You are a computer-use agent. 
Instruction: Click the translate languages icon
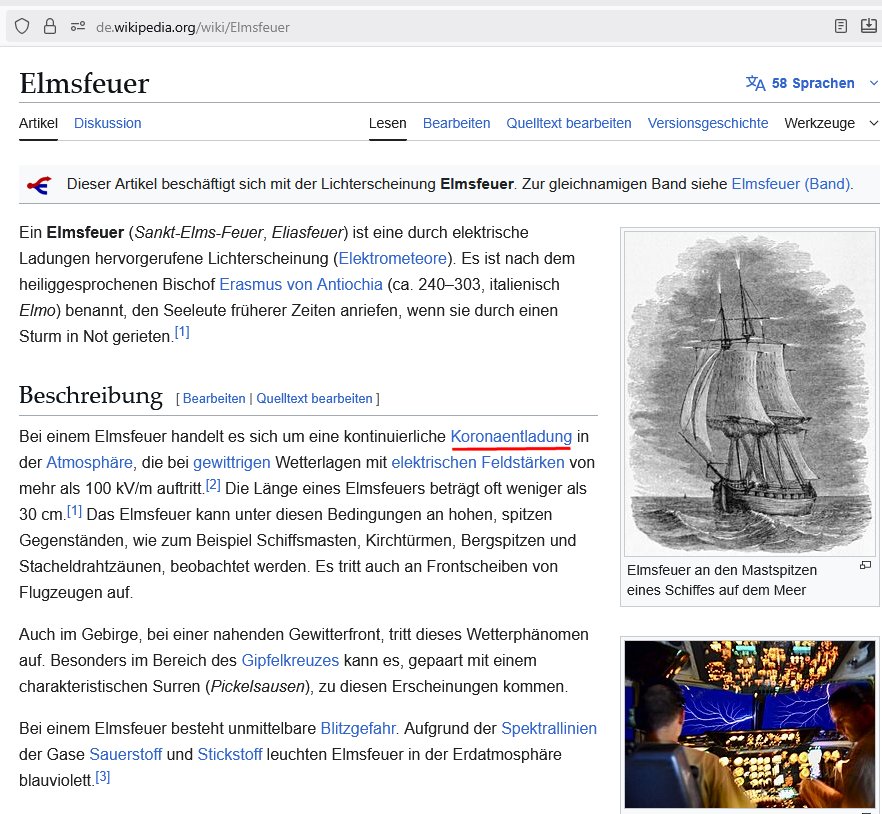tap(755, 83)
